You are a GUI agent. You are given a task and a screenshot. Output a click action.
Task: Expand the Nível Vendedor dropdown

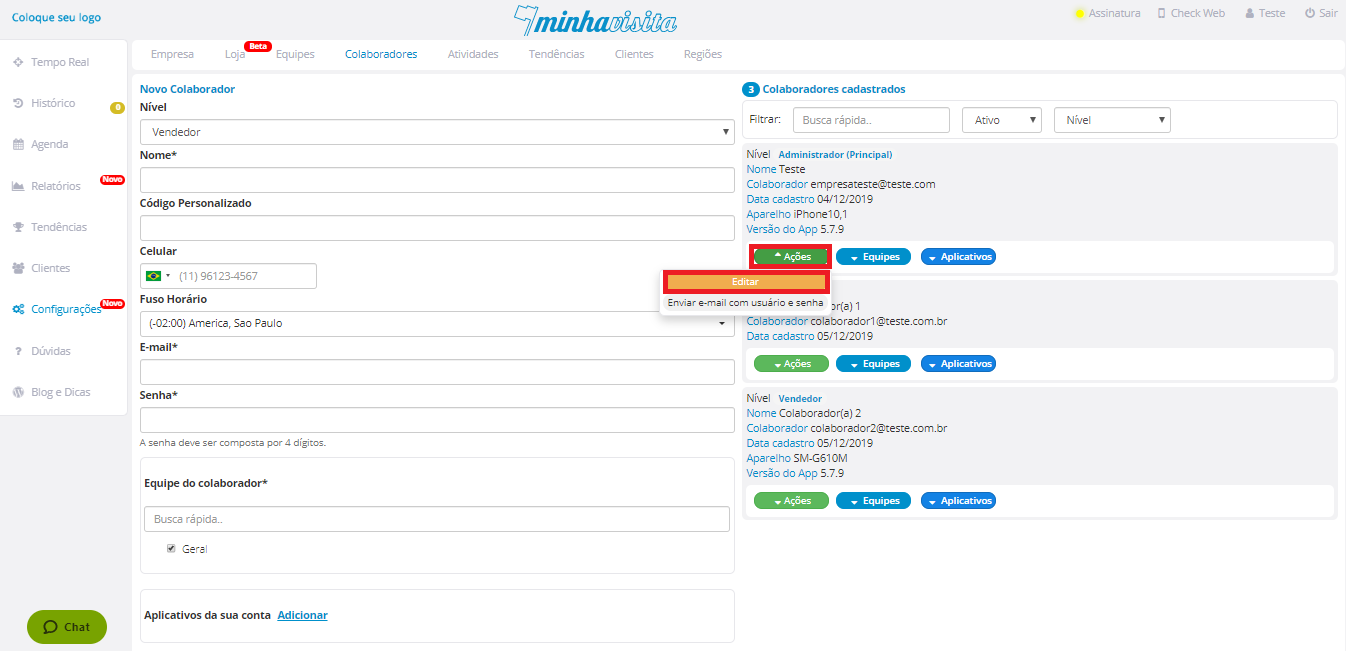point(437,132)
